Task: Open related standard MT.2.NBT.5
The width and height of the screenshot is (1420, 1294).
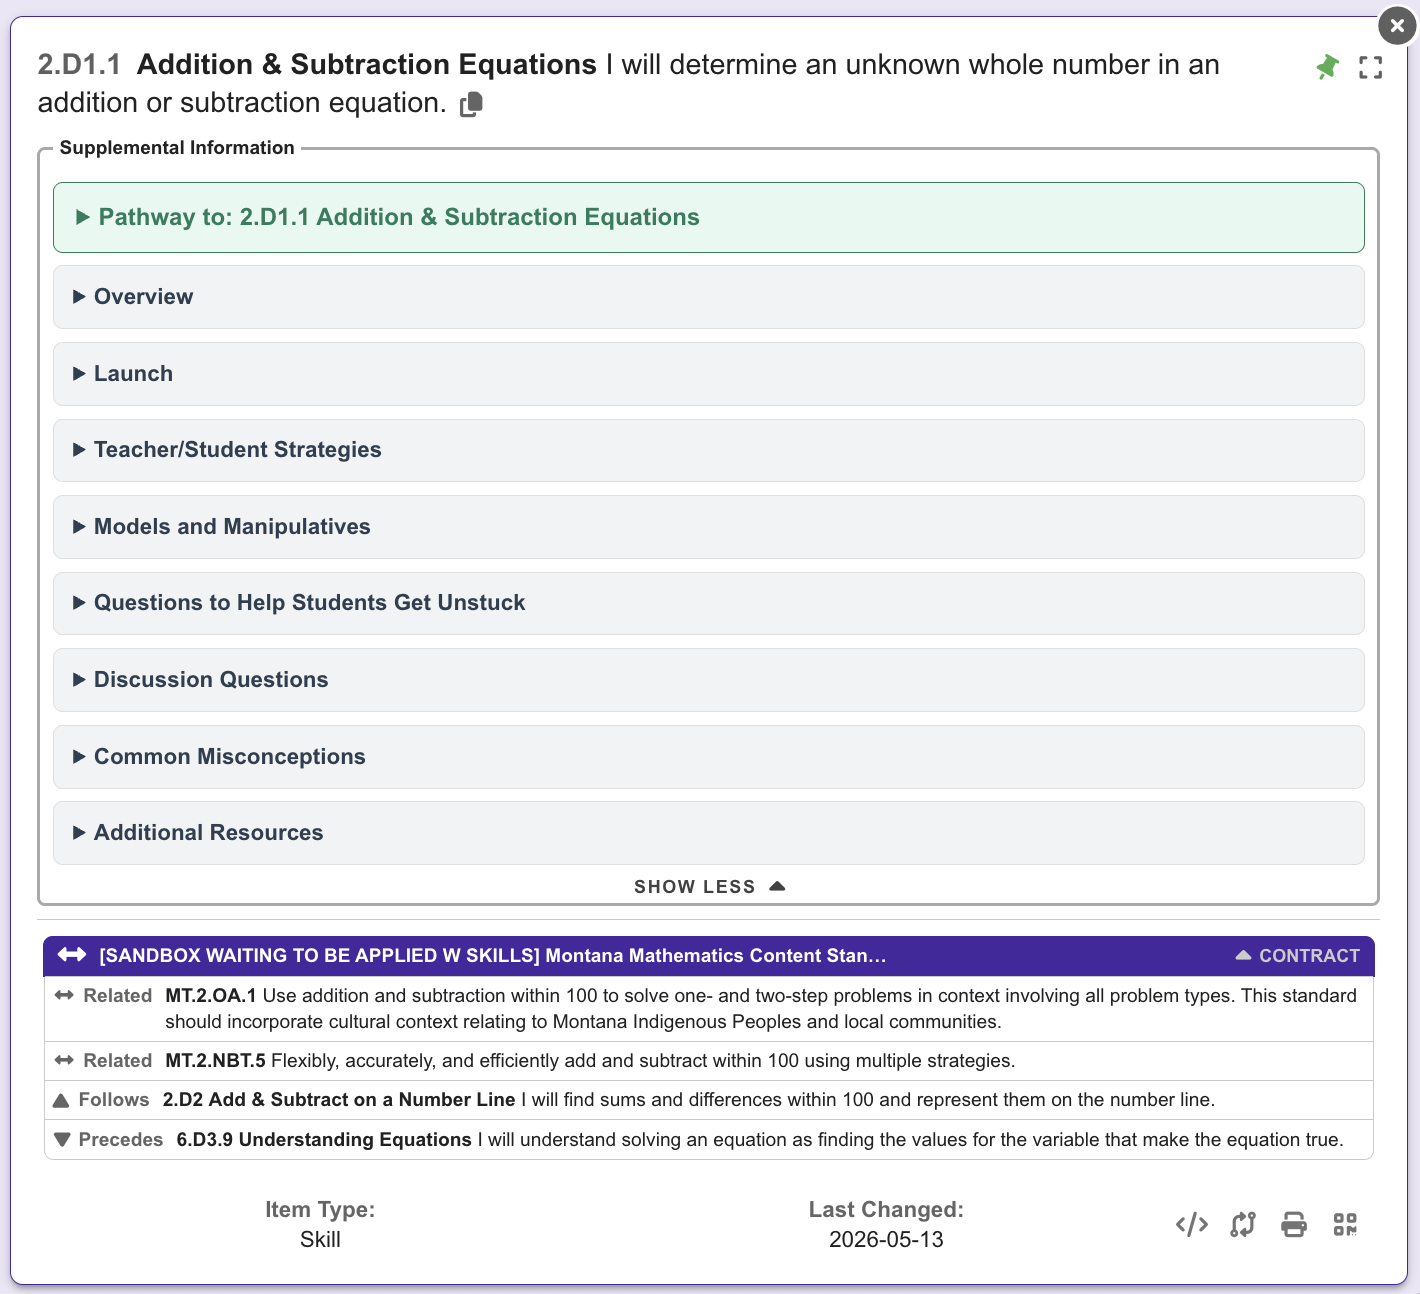Action: (590, 1061)
